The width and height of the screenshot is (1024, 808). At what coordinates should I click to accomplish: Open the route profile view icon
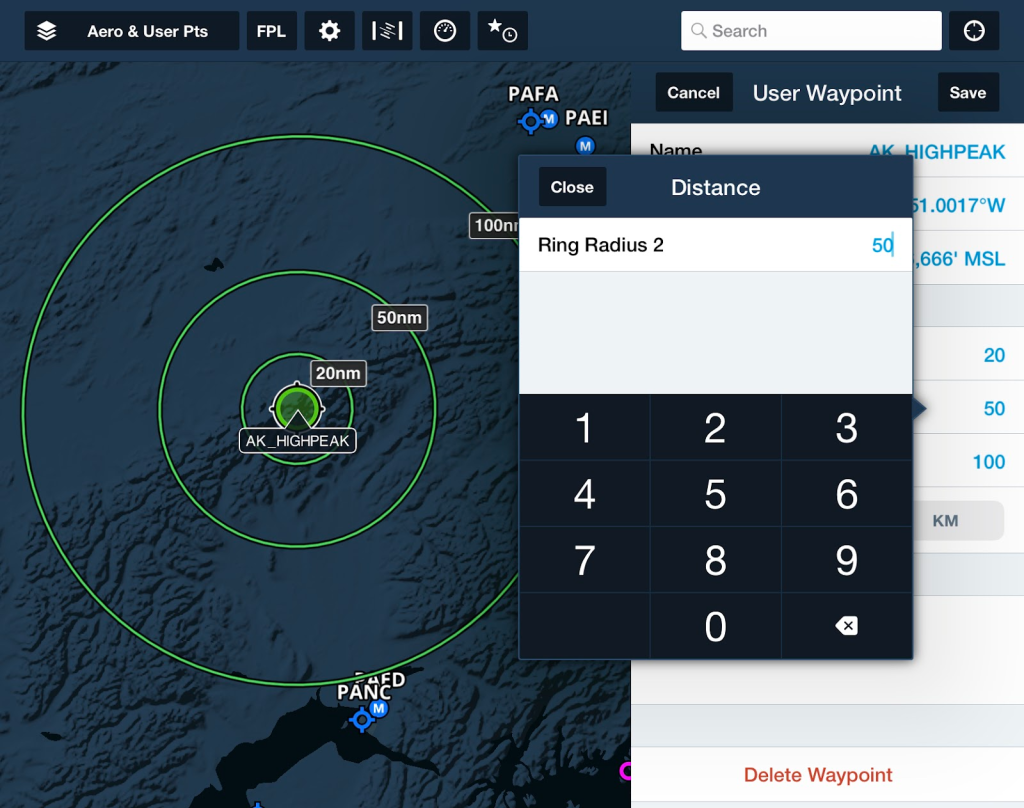pyautogui.click(x=387, y=31)
